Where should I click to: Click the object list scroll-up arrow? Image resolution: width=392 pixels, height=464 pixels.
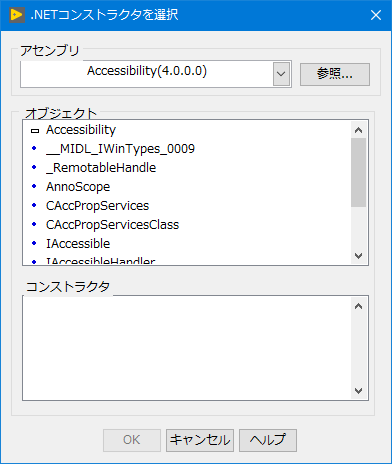click(x=359, y=130)
